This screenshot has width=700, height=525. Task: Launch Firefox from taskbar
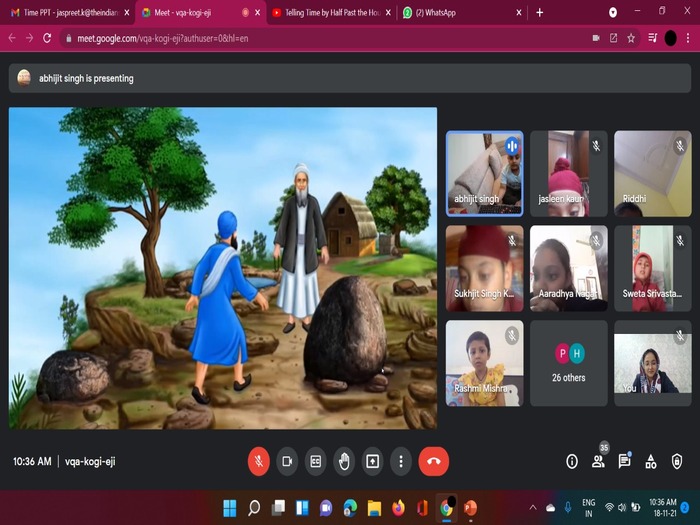(x=398, y=508)
